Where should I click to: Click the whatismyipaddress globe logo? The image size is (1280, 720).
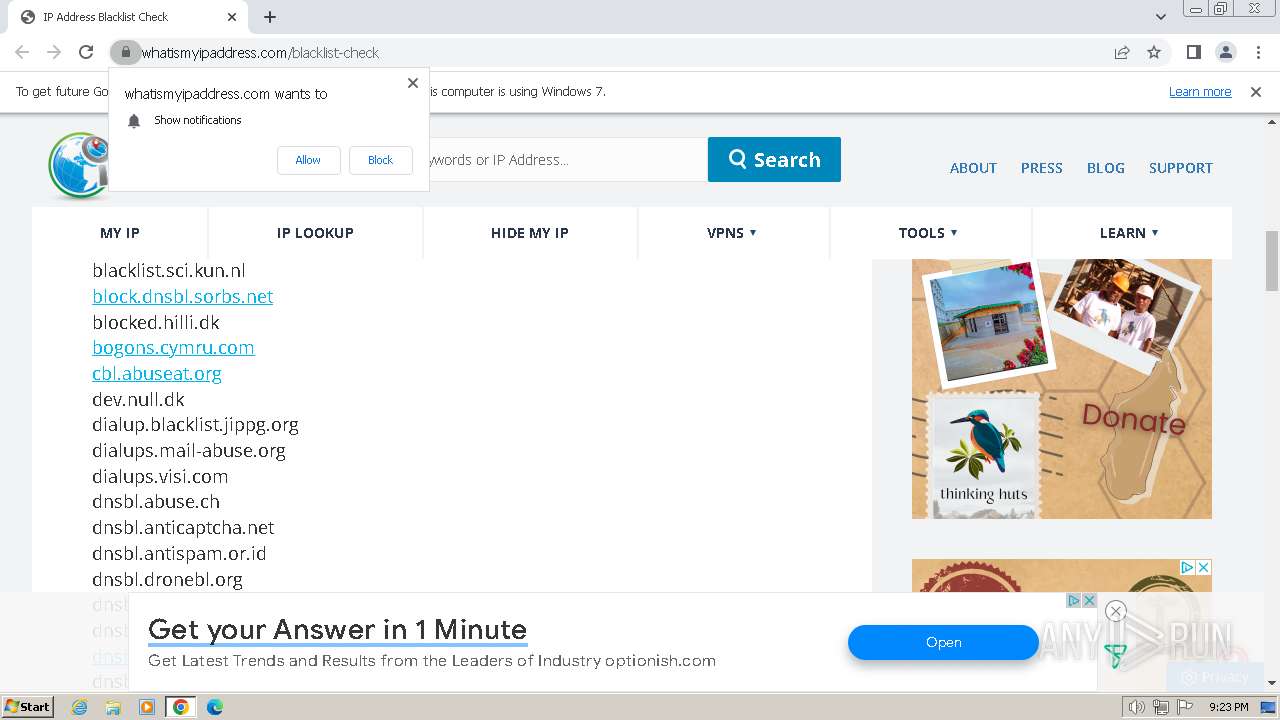coord(78,165)
